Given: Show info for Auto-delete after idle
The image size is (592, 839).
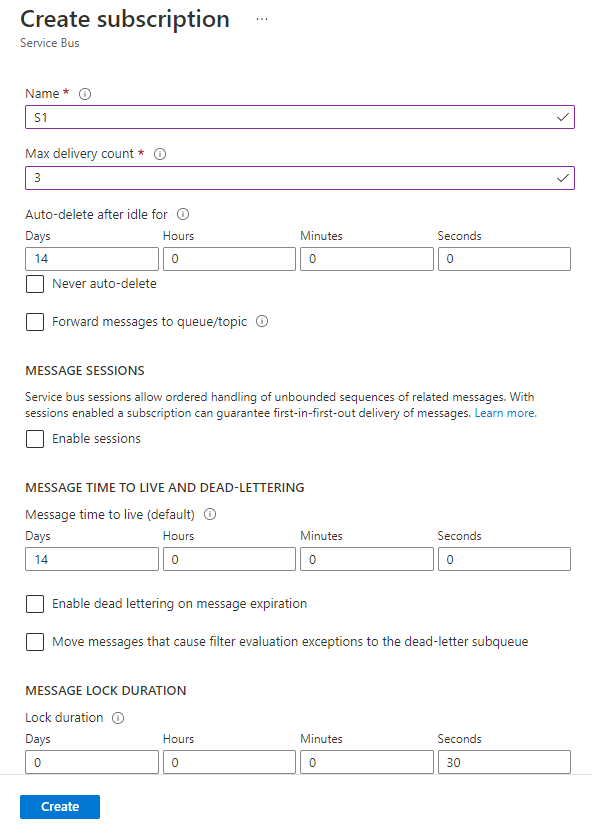Looking at the screenshot, I should pyautogui.click(x=183, y=215).
